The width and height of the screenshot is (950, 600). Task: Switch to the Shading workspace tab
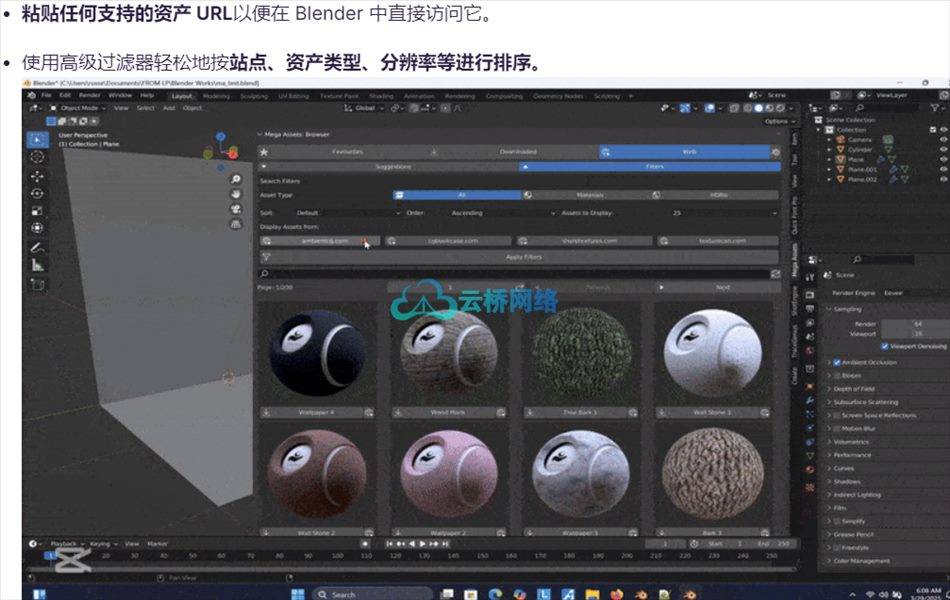click(x=381, y=96)
